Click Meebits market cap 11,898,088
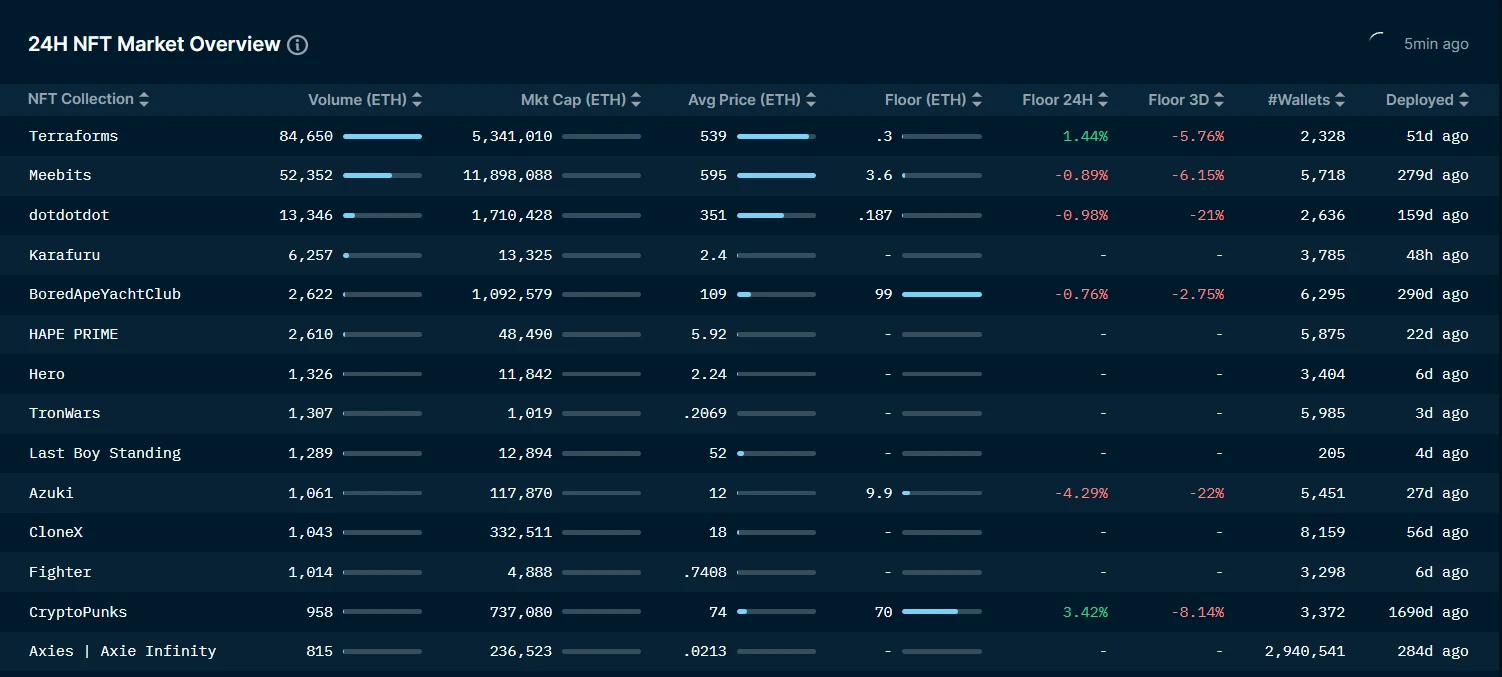This screenshot has width=1502, height=677. point(508,175)
